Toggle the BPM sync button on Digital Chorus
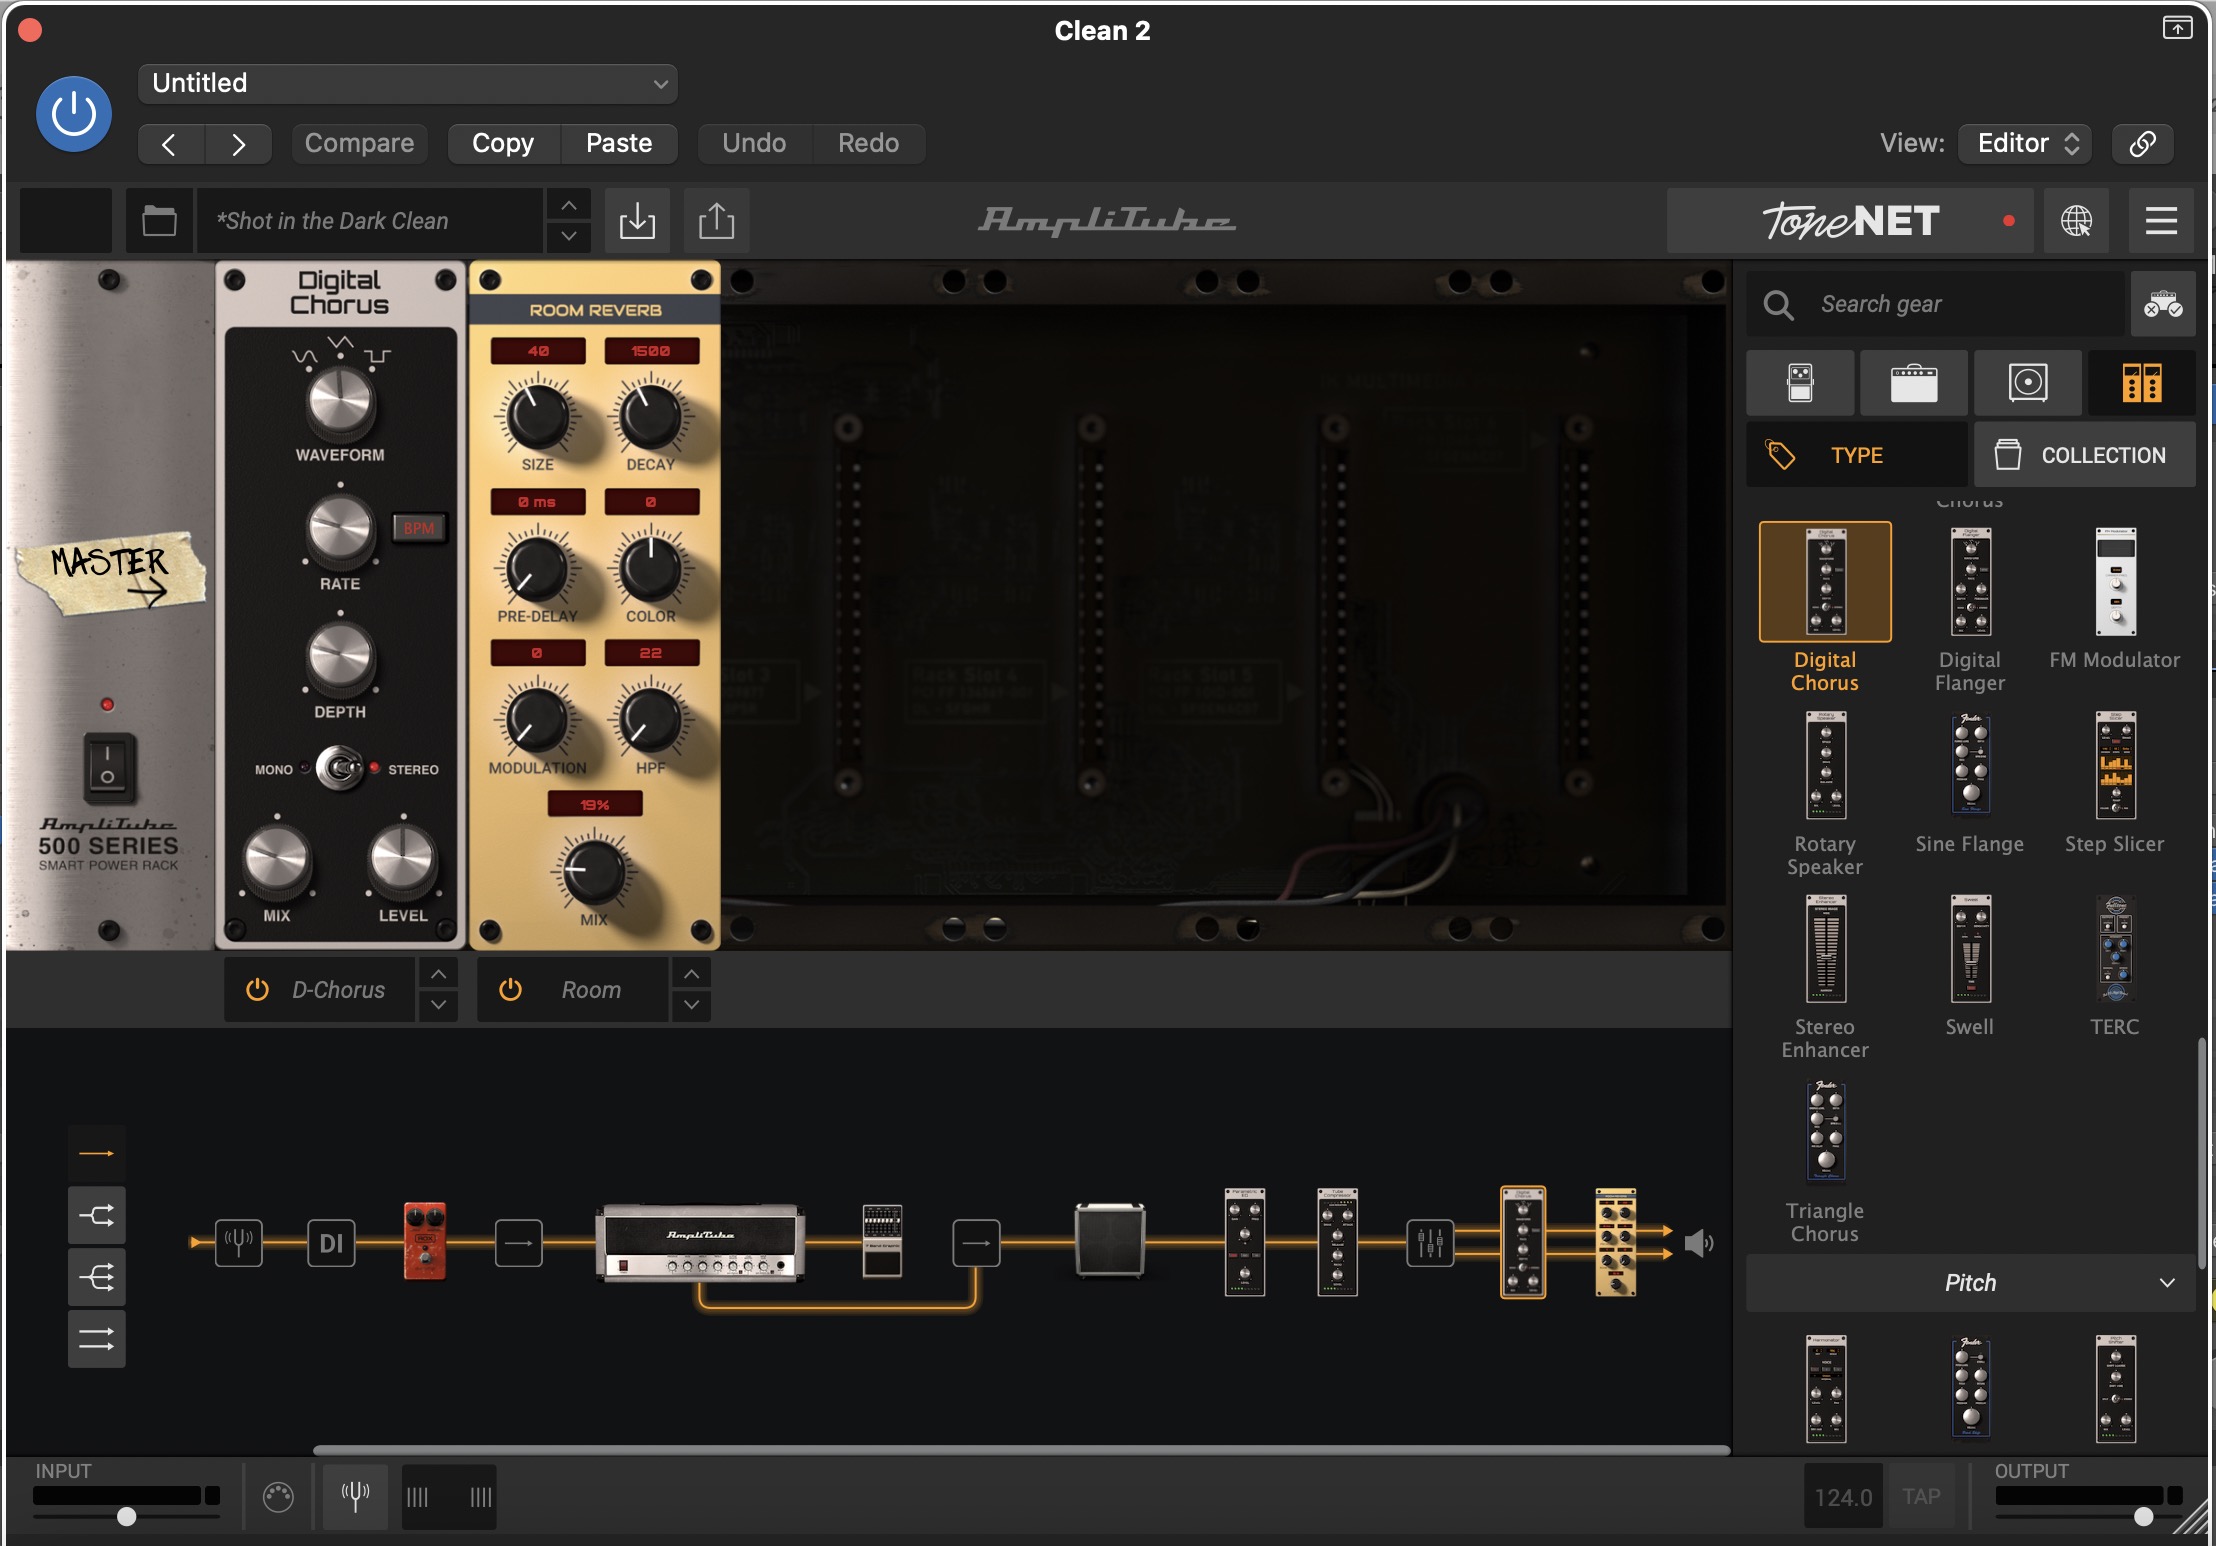Screen dimensions: 2216x1546 click(x=419, y=528)
